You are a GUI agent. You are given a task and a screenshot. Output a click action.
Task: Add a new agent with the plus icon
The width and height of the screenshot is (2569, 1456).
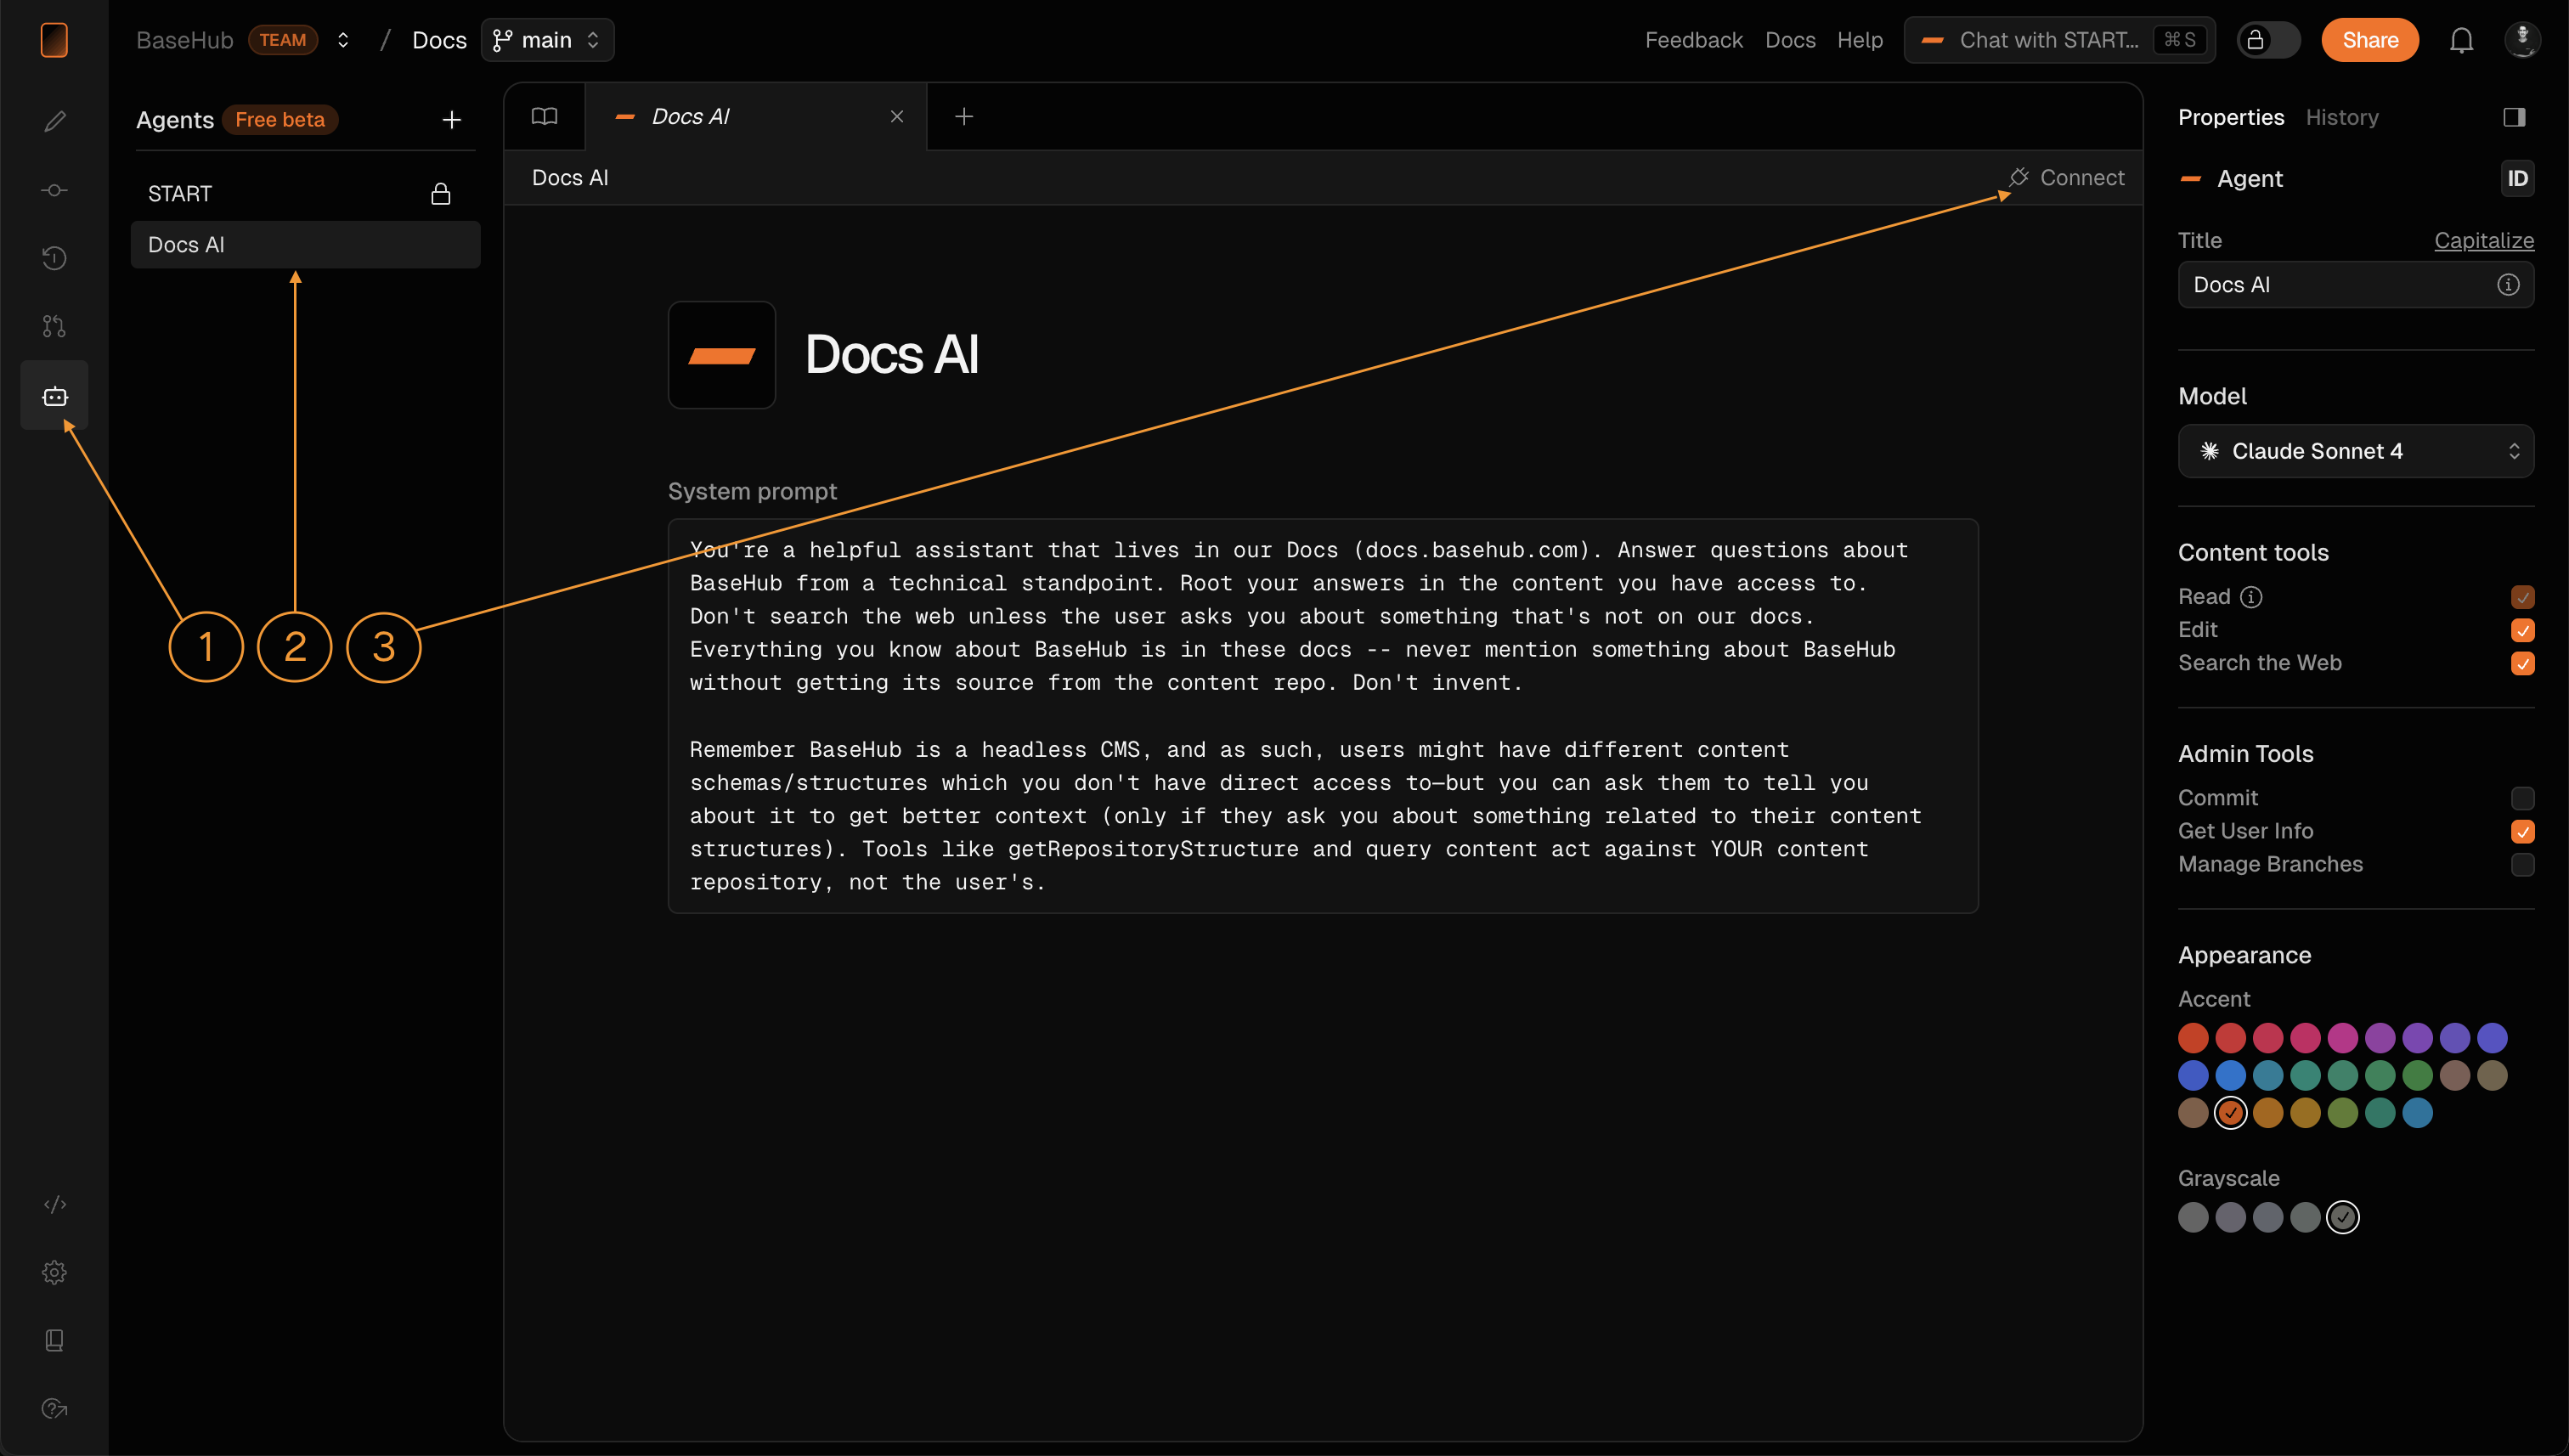(452, 120)
